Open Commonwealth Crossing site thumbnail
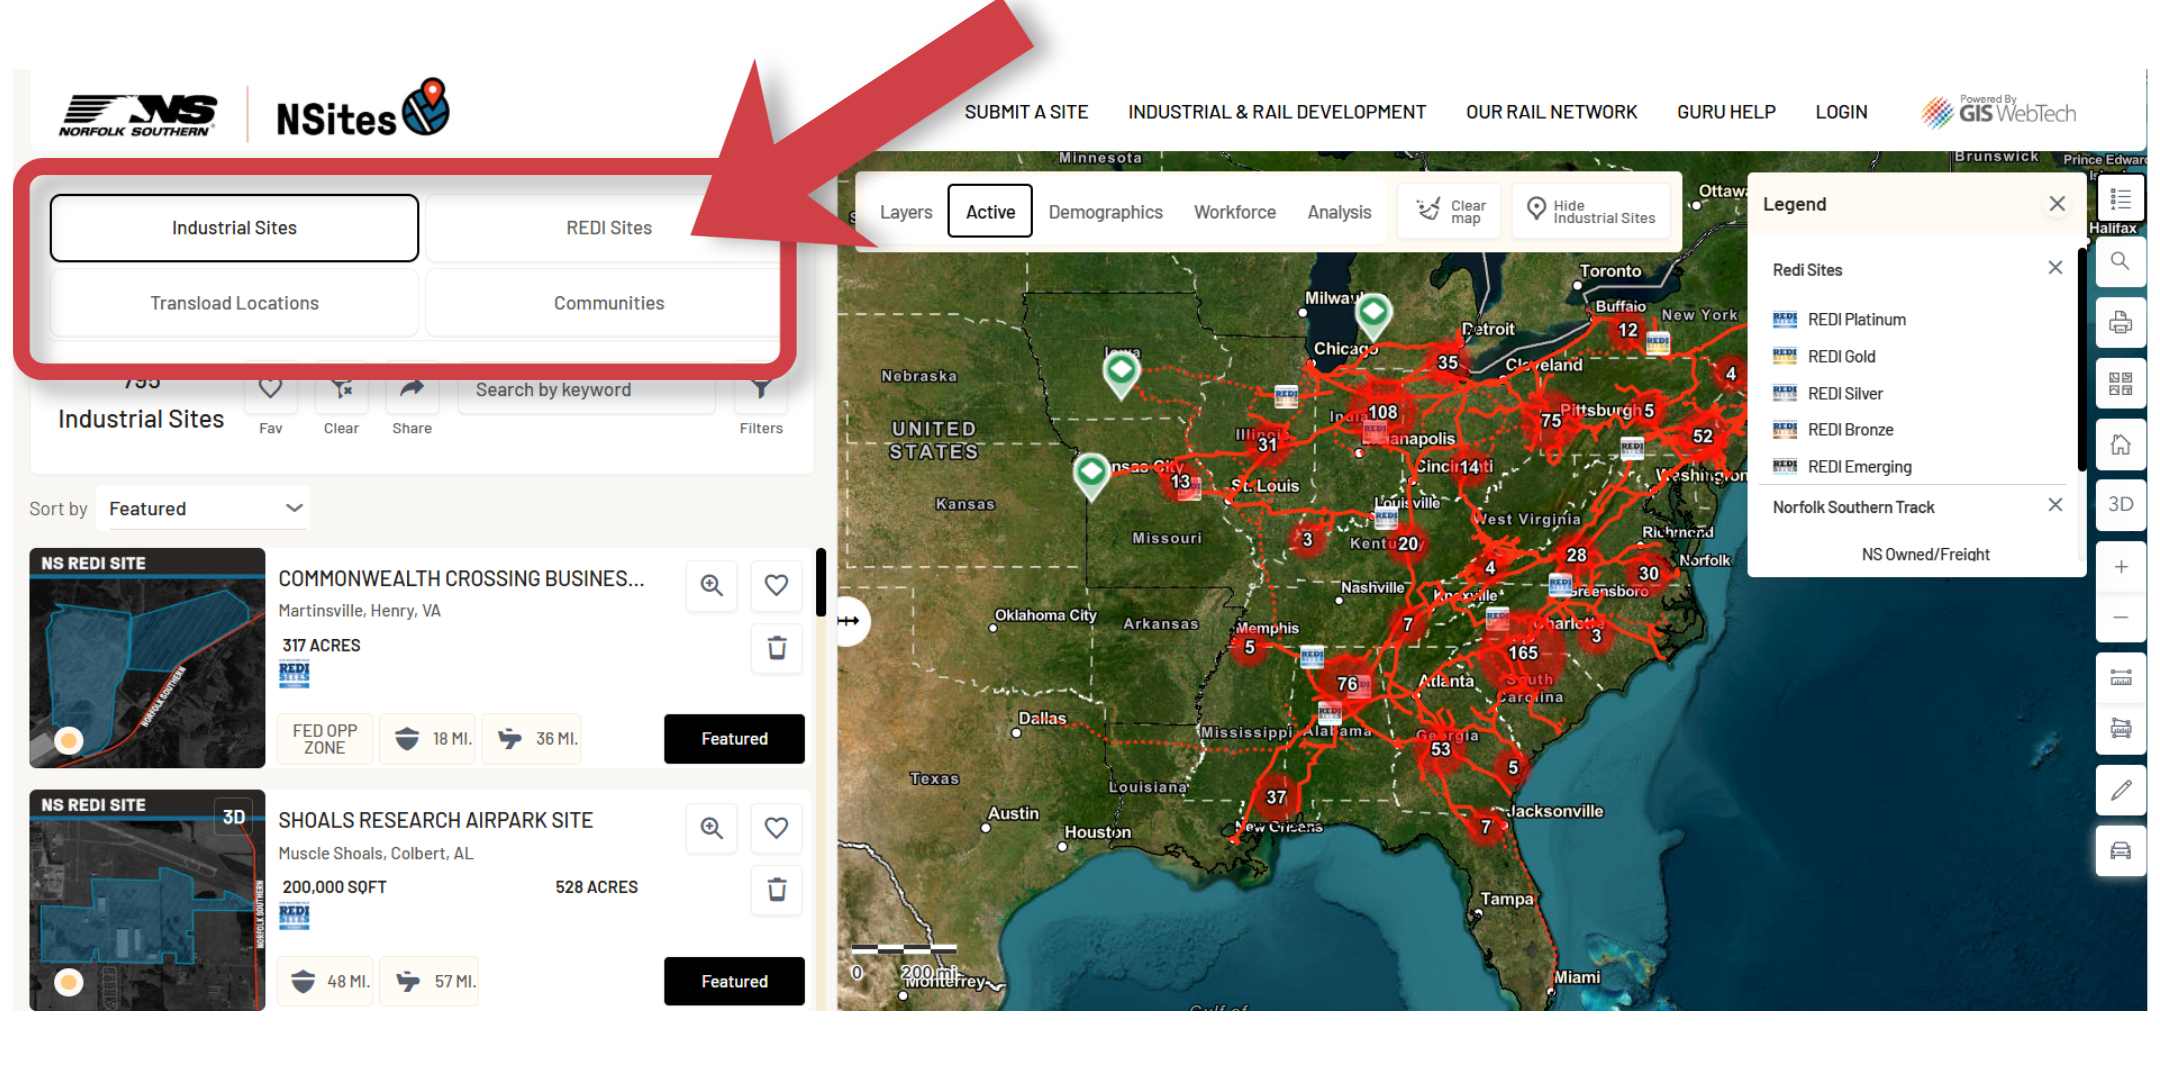This screenshot has height=1080, width=2160. click(x=147, y=658)
